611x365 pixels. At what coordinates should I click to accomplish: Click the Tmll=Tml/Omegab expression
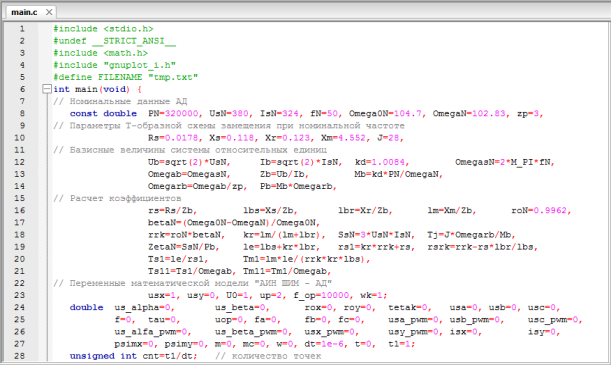(x=285, y=271)
